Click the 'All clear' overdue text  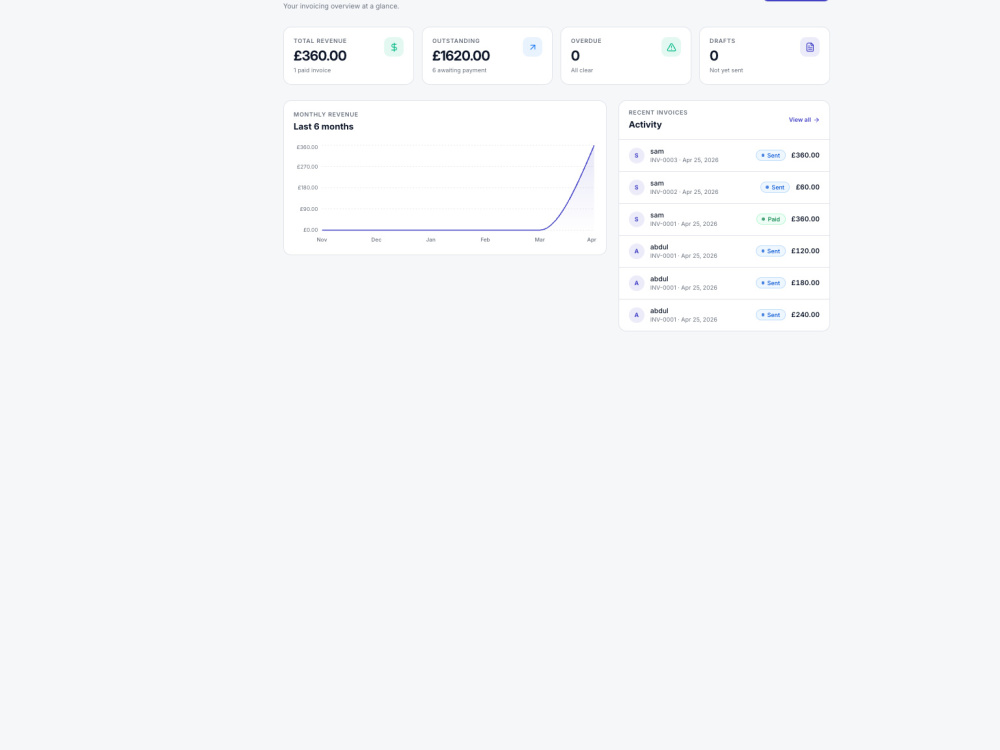582,71
